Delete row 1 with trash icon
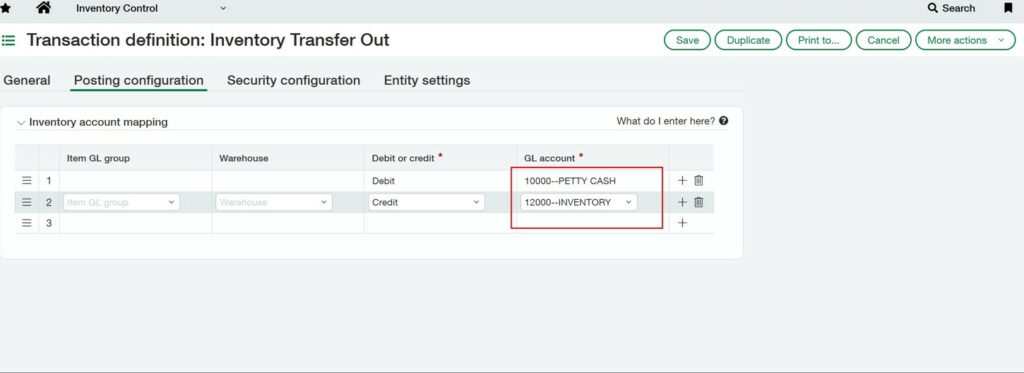Image resolution: width=1024 pixels, height=373 pixels. point(699,180)
